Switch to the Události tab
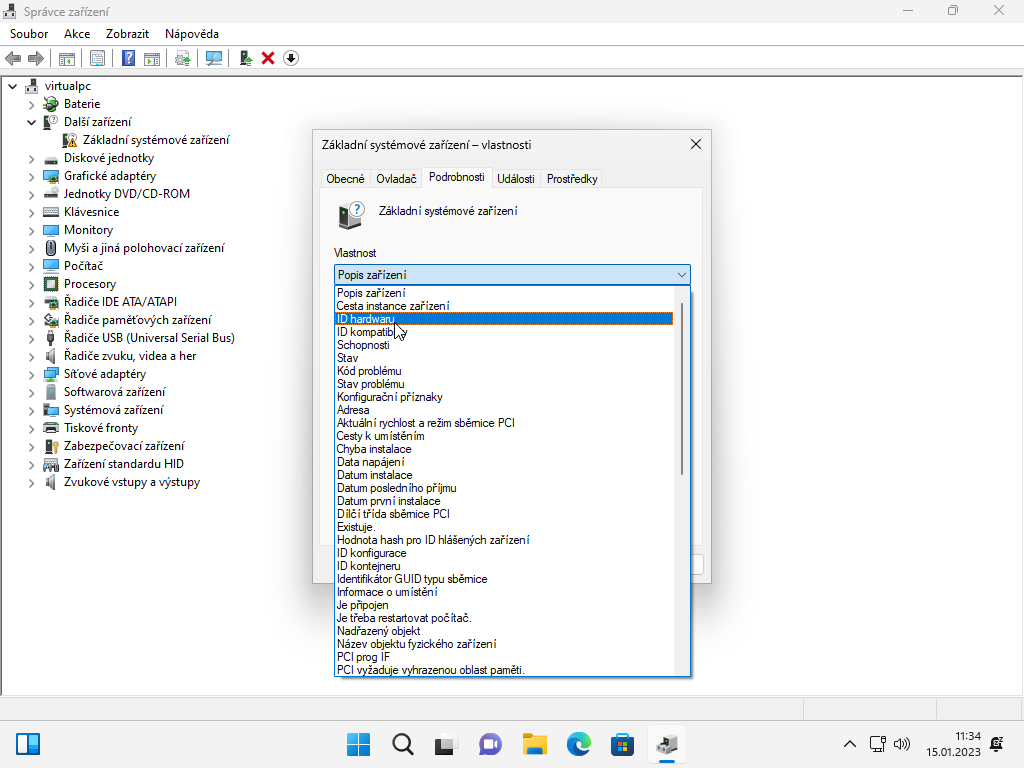 pyautogui.click(x=516, y=179)
